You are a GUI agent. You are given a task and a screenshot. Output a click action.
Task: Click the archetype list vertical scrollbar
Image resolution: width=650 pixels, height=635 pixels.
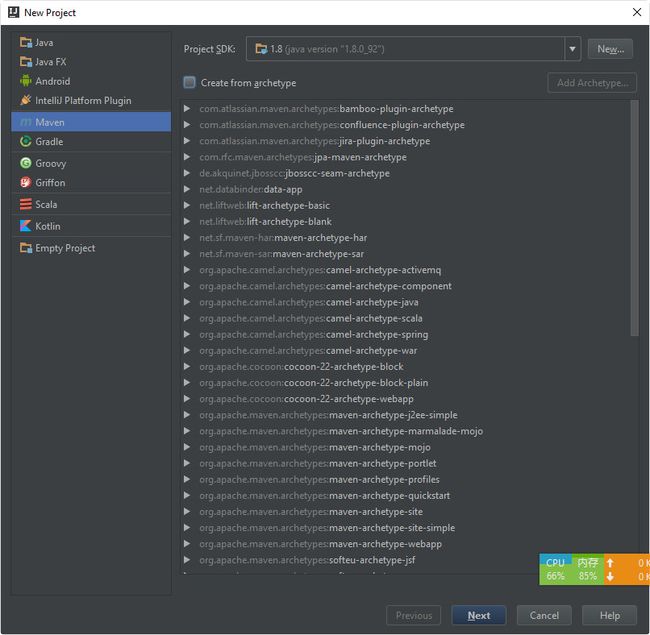[x=634, y=218]
